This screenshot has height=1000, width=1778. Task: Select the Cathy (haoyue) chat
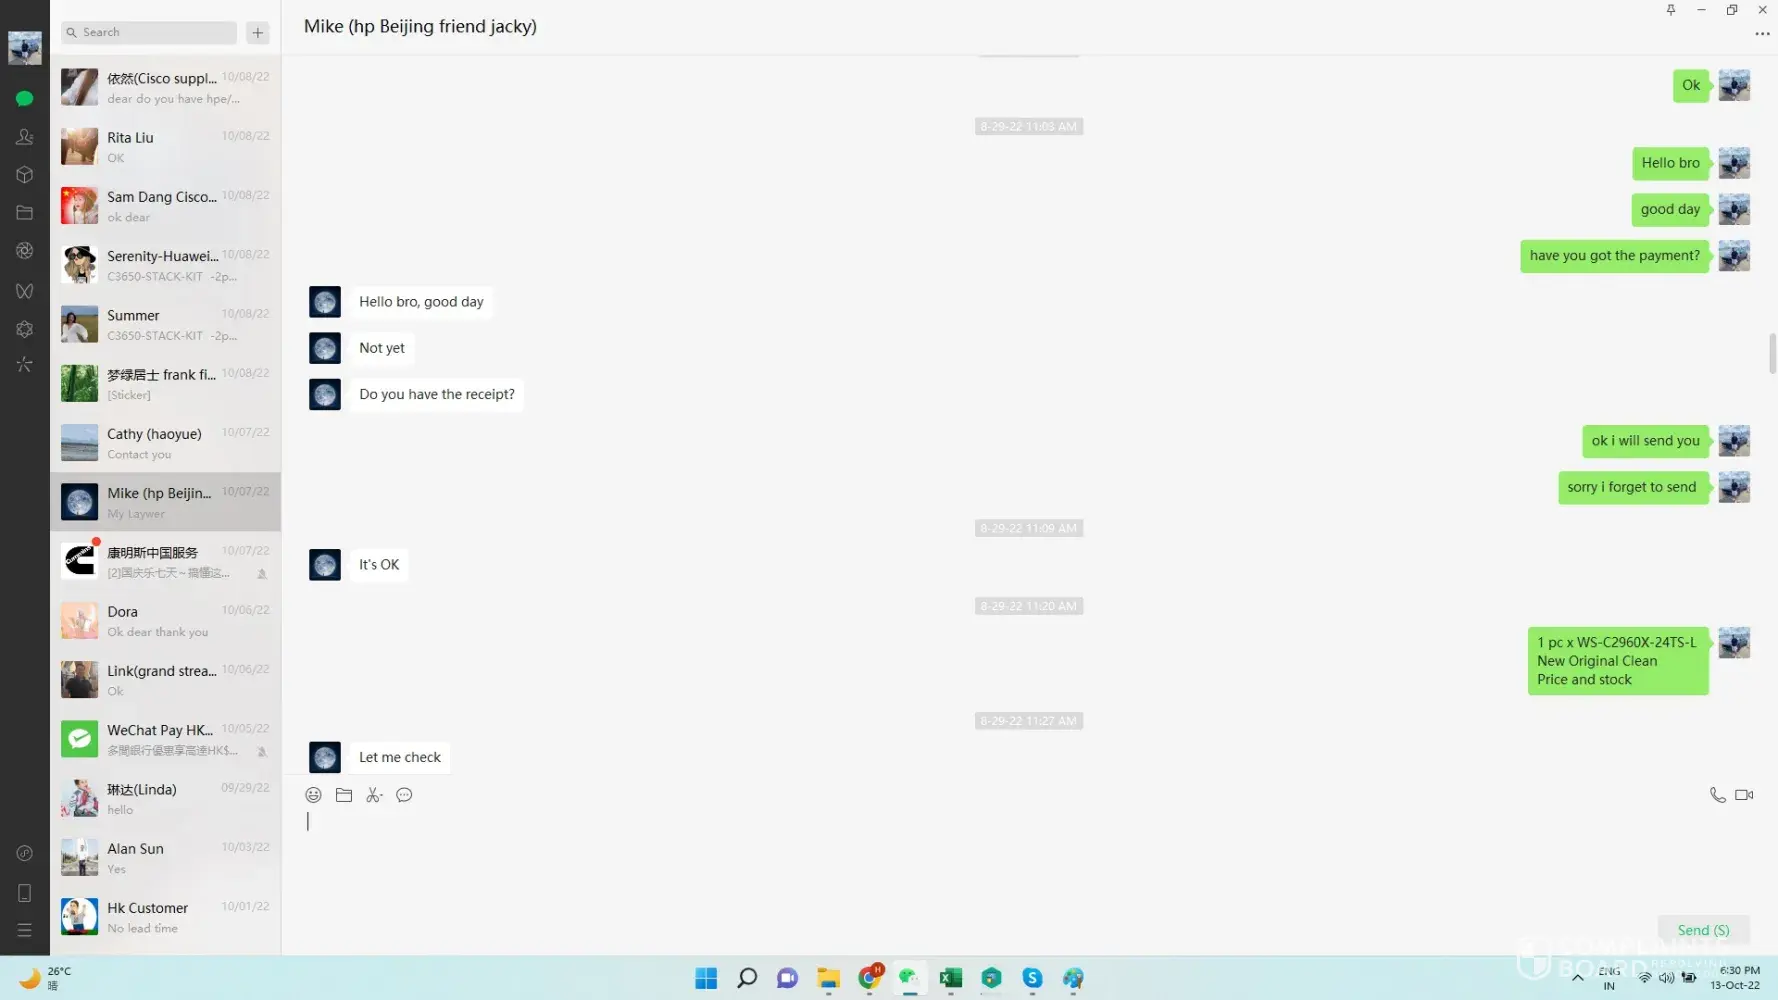coord(165,443)
